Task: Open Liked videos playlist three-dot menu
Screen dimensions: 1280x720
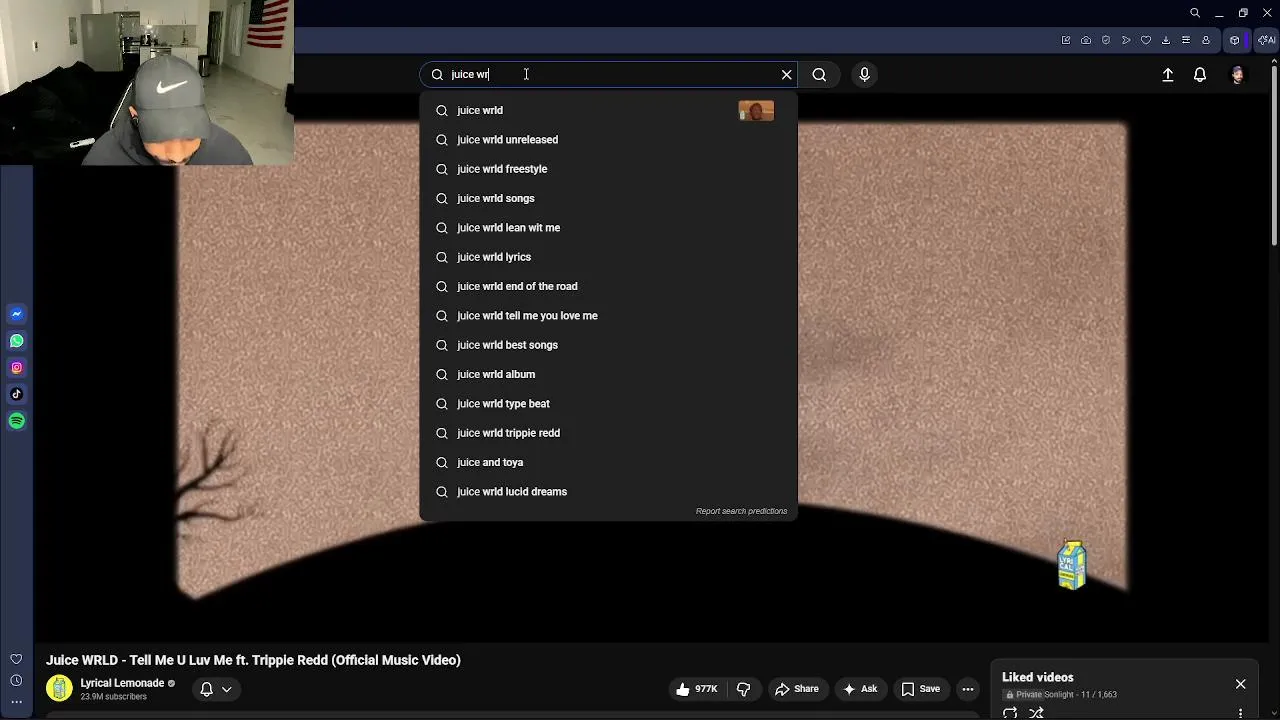Action: point(1241,713)
